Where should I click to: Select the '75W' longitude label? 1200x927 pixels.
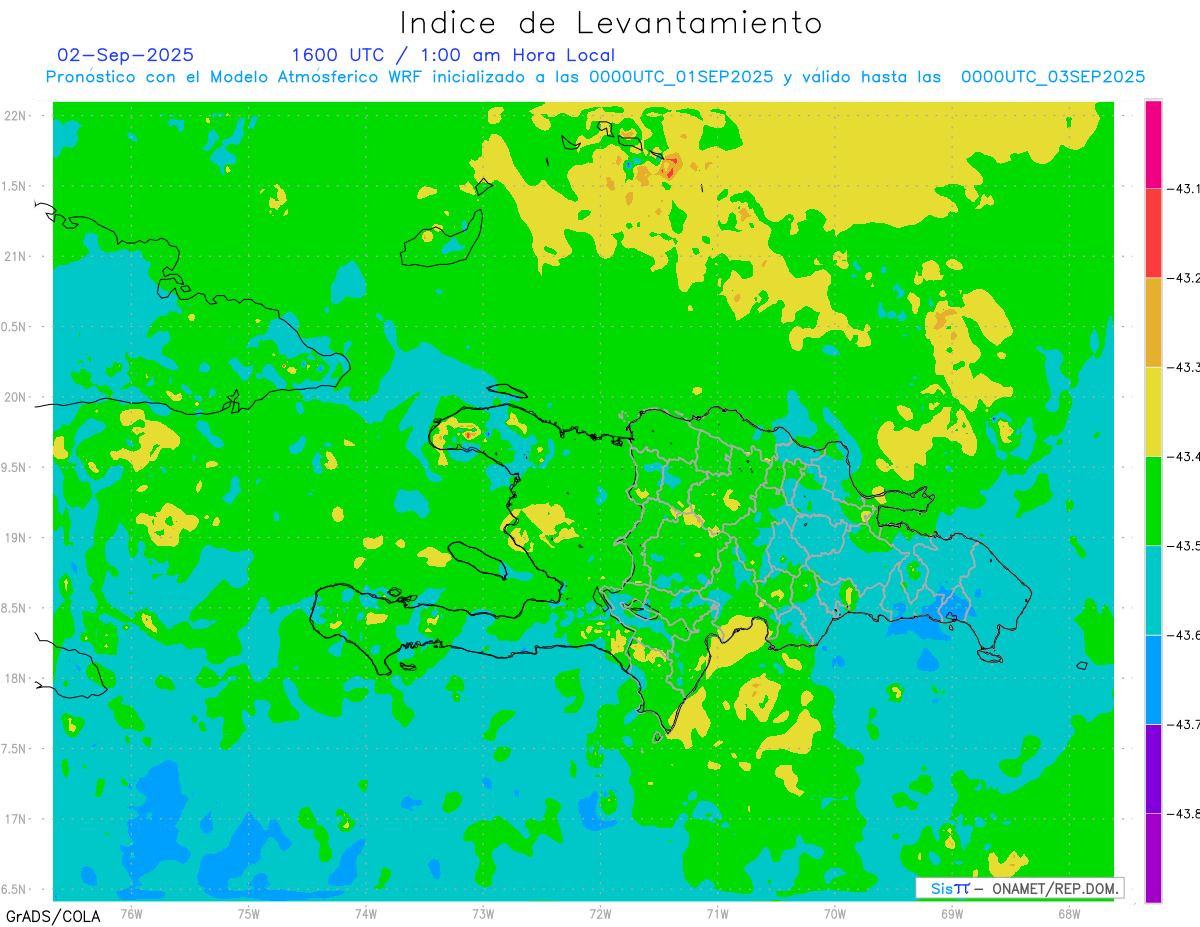[x=249, y=913]
